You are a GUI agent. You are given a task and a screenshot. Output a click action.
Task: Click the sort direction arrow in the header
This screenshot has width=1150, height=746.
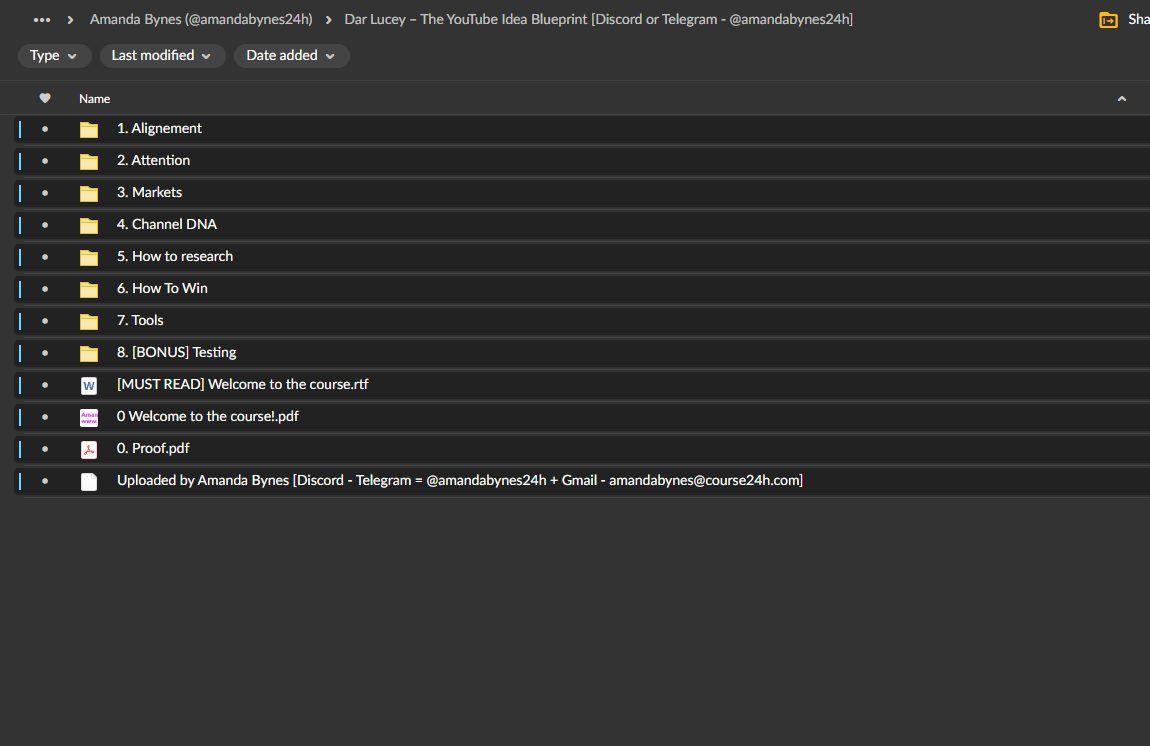pyautogui.click(x=1121, y=98)
